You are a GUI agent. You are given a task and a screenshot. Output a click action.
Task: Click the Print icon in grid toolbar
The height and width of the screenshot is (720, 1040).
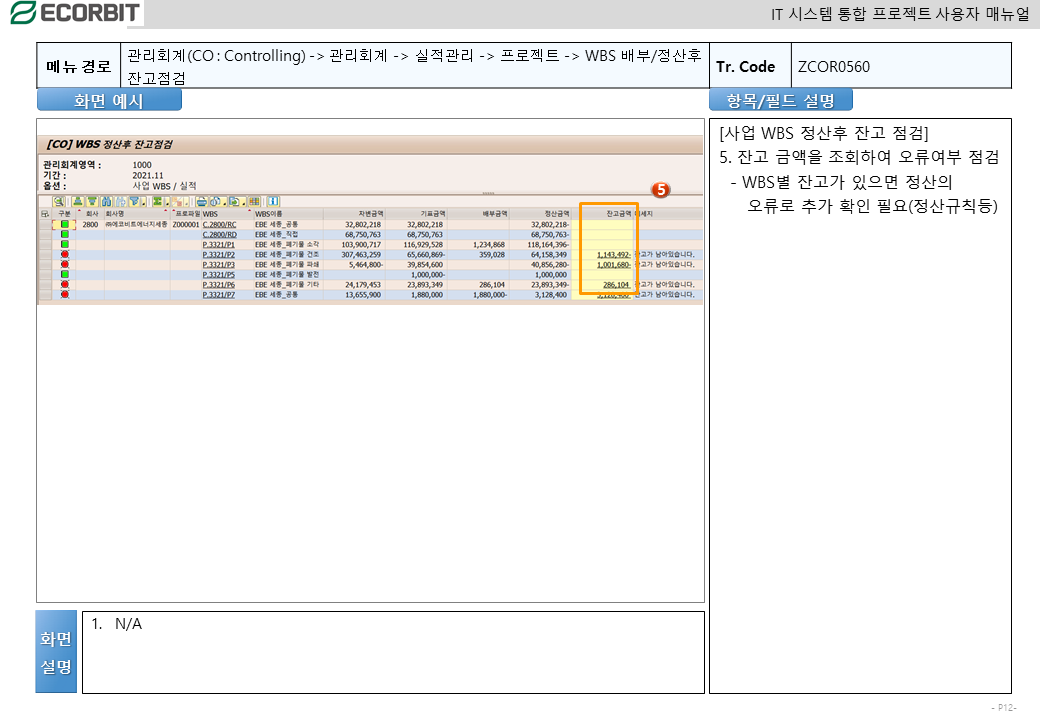(201, 201)
